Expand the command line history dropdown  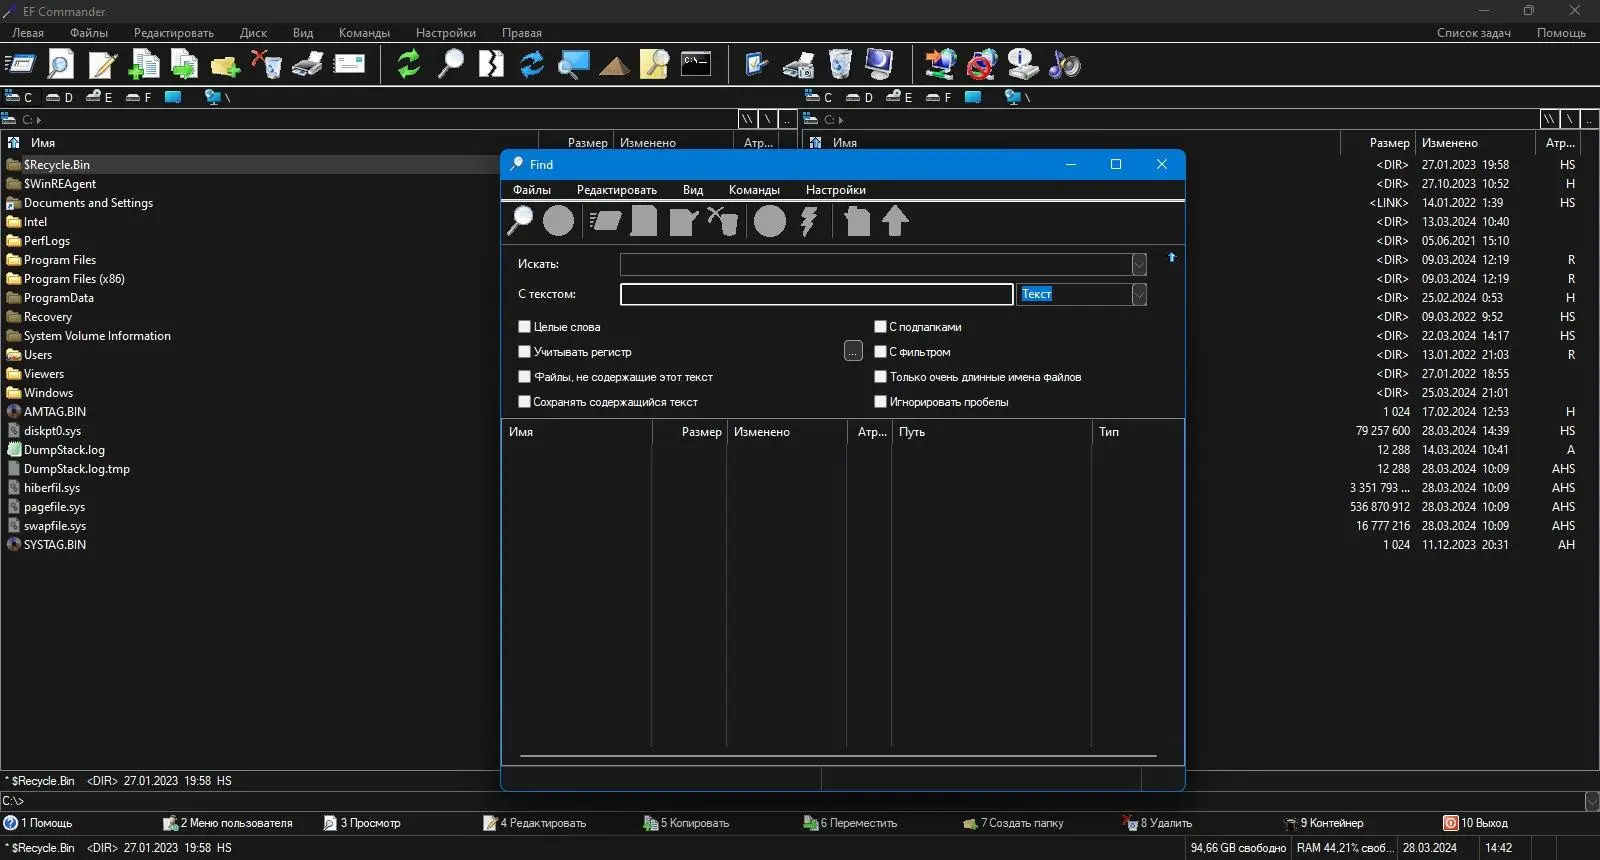click(1592, 801)
